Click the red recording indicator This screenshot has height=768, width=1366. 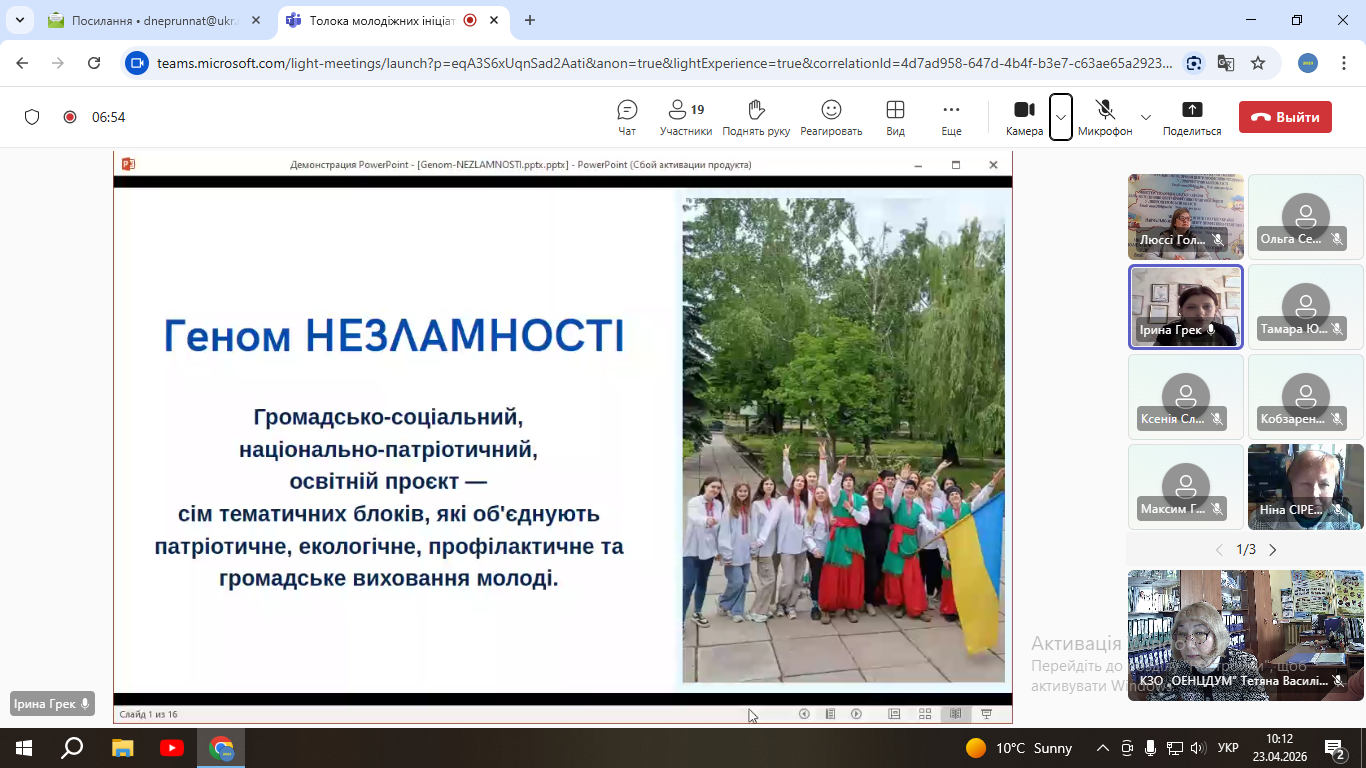tap(70, 117)
